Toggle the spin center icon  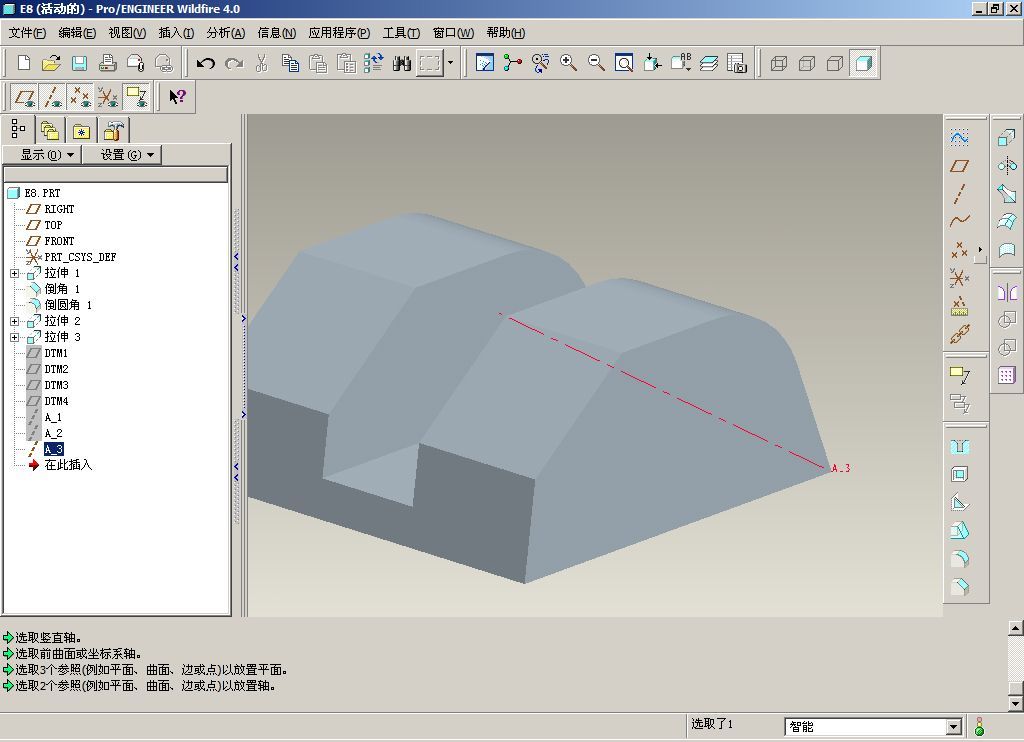pyautogui.click(x=513, y=63)
